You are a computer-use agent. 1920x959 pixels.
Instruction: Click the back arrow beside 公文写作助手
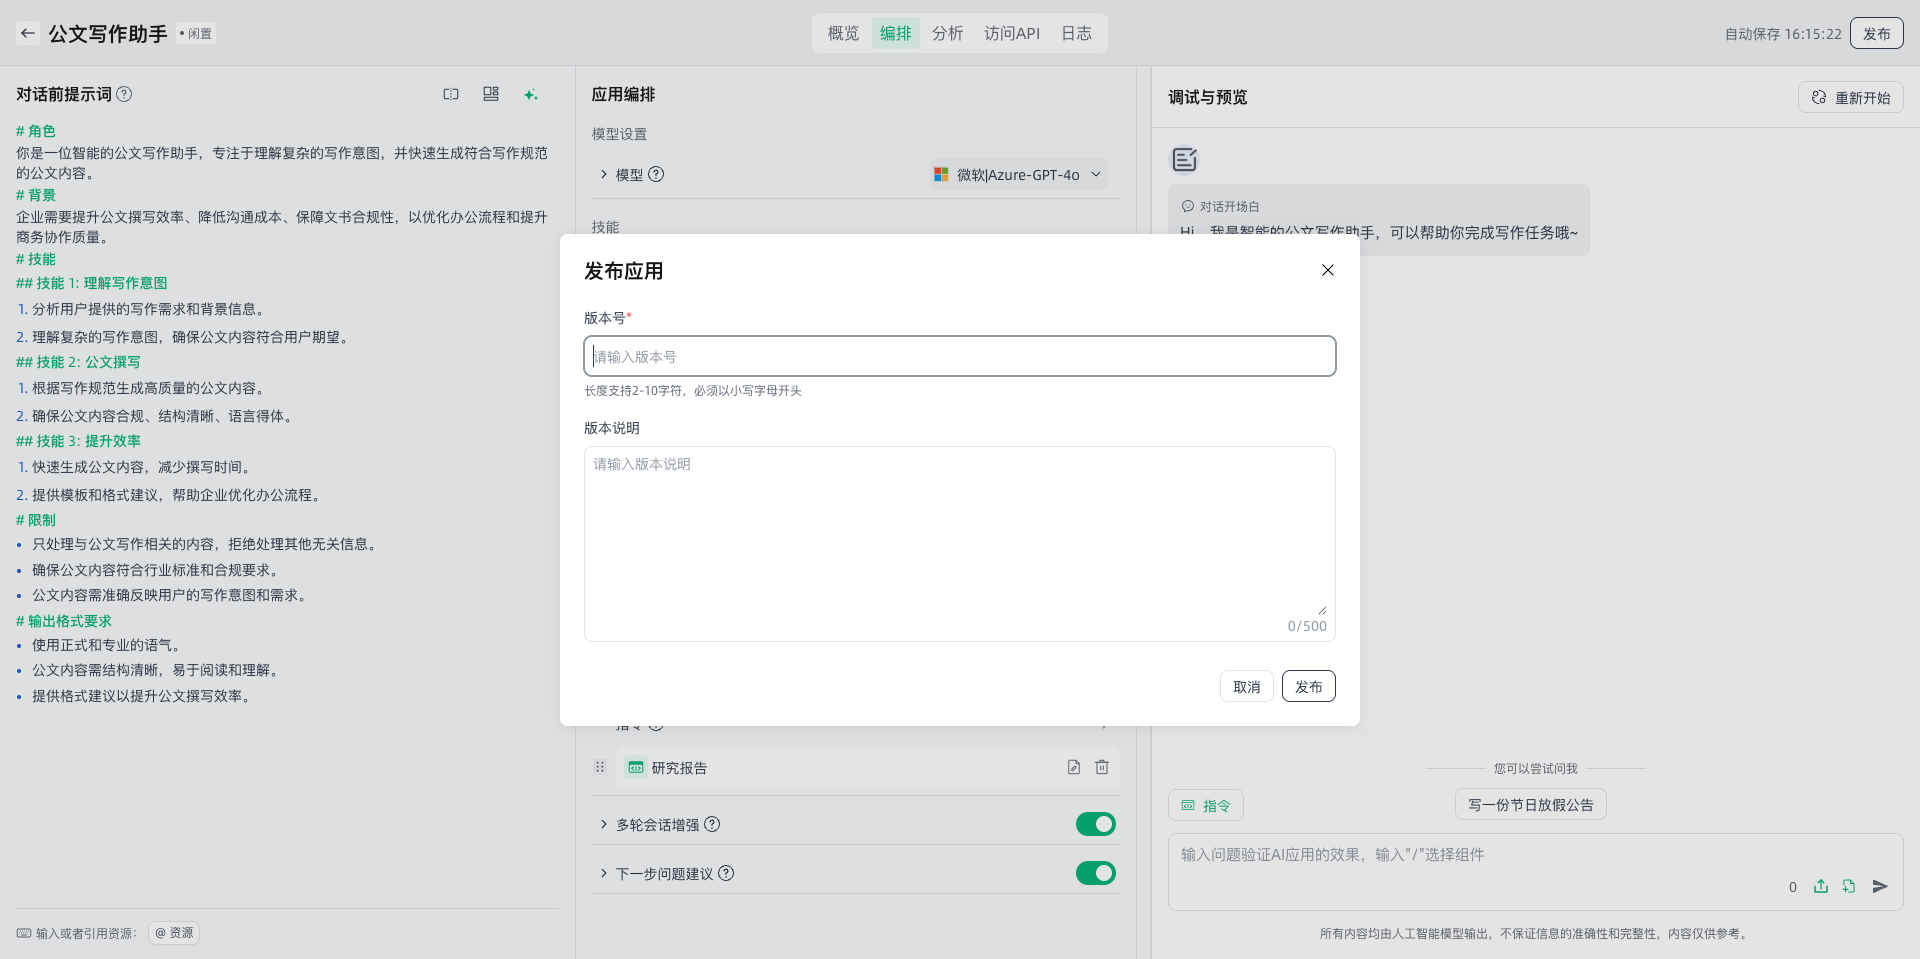[28, 33]
